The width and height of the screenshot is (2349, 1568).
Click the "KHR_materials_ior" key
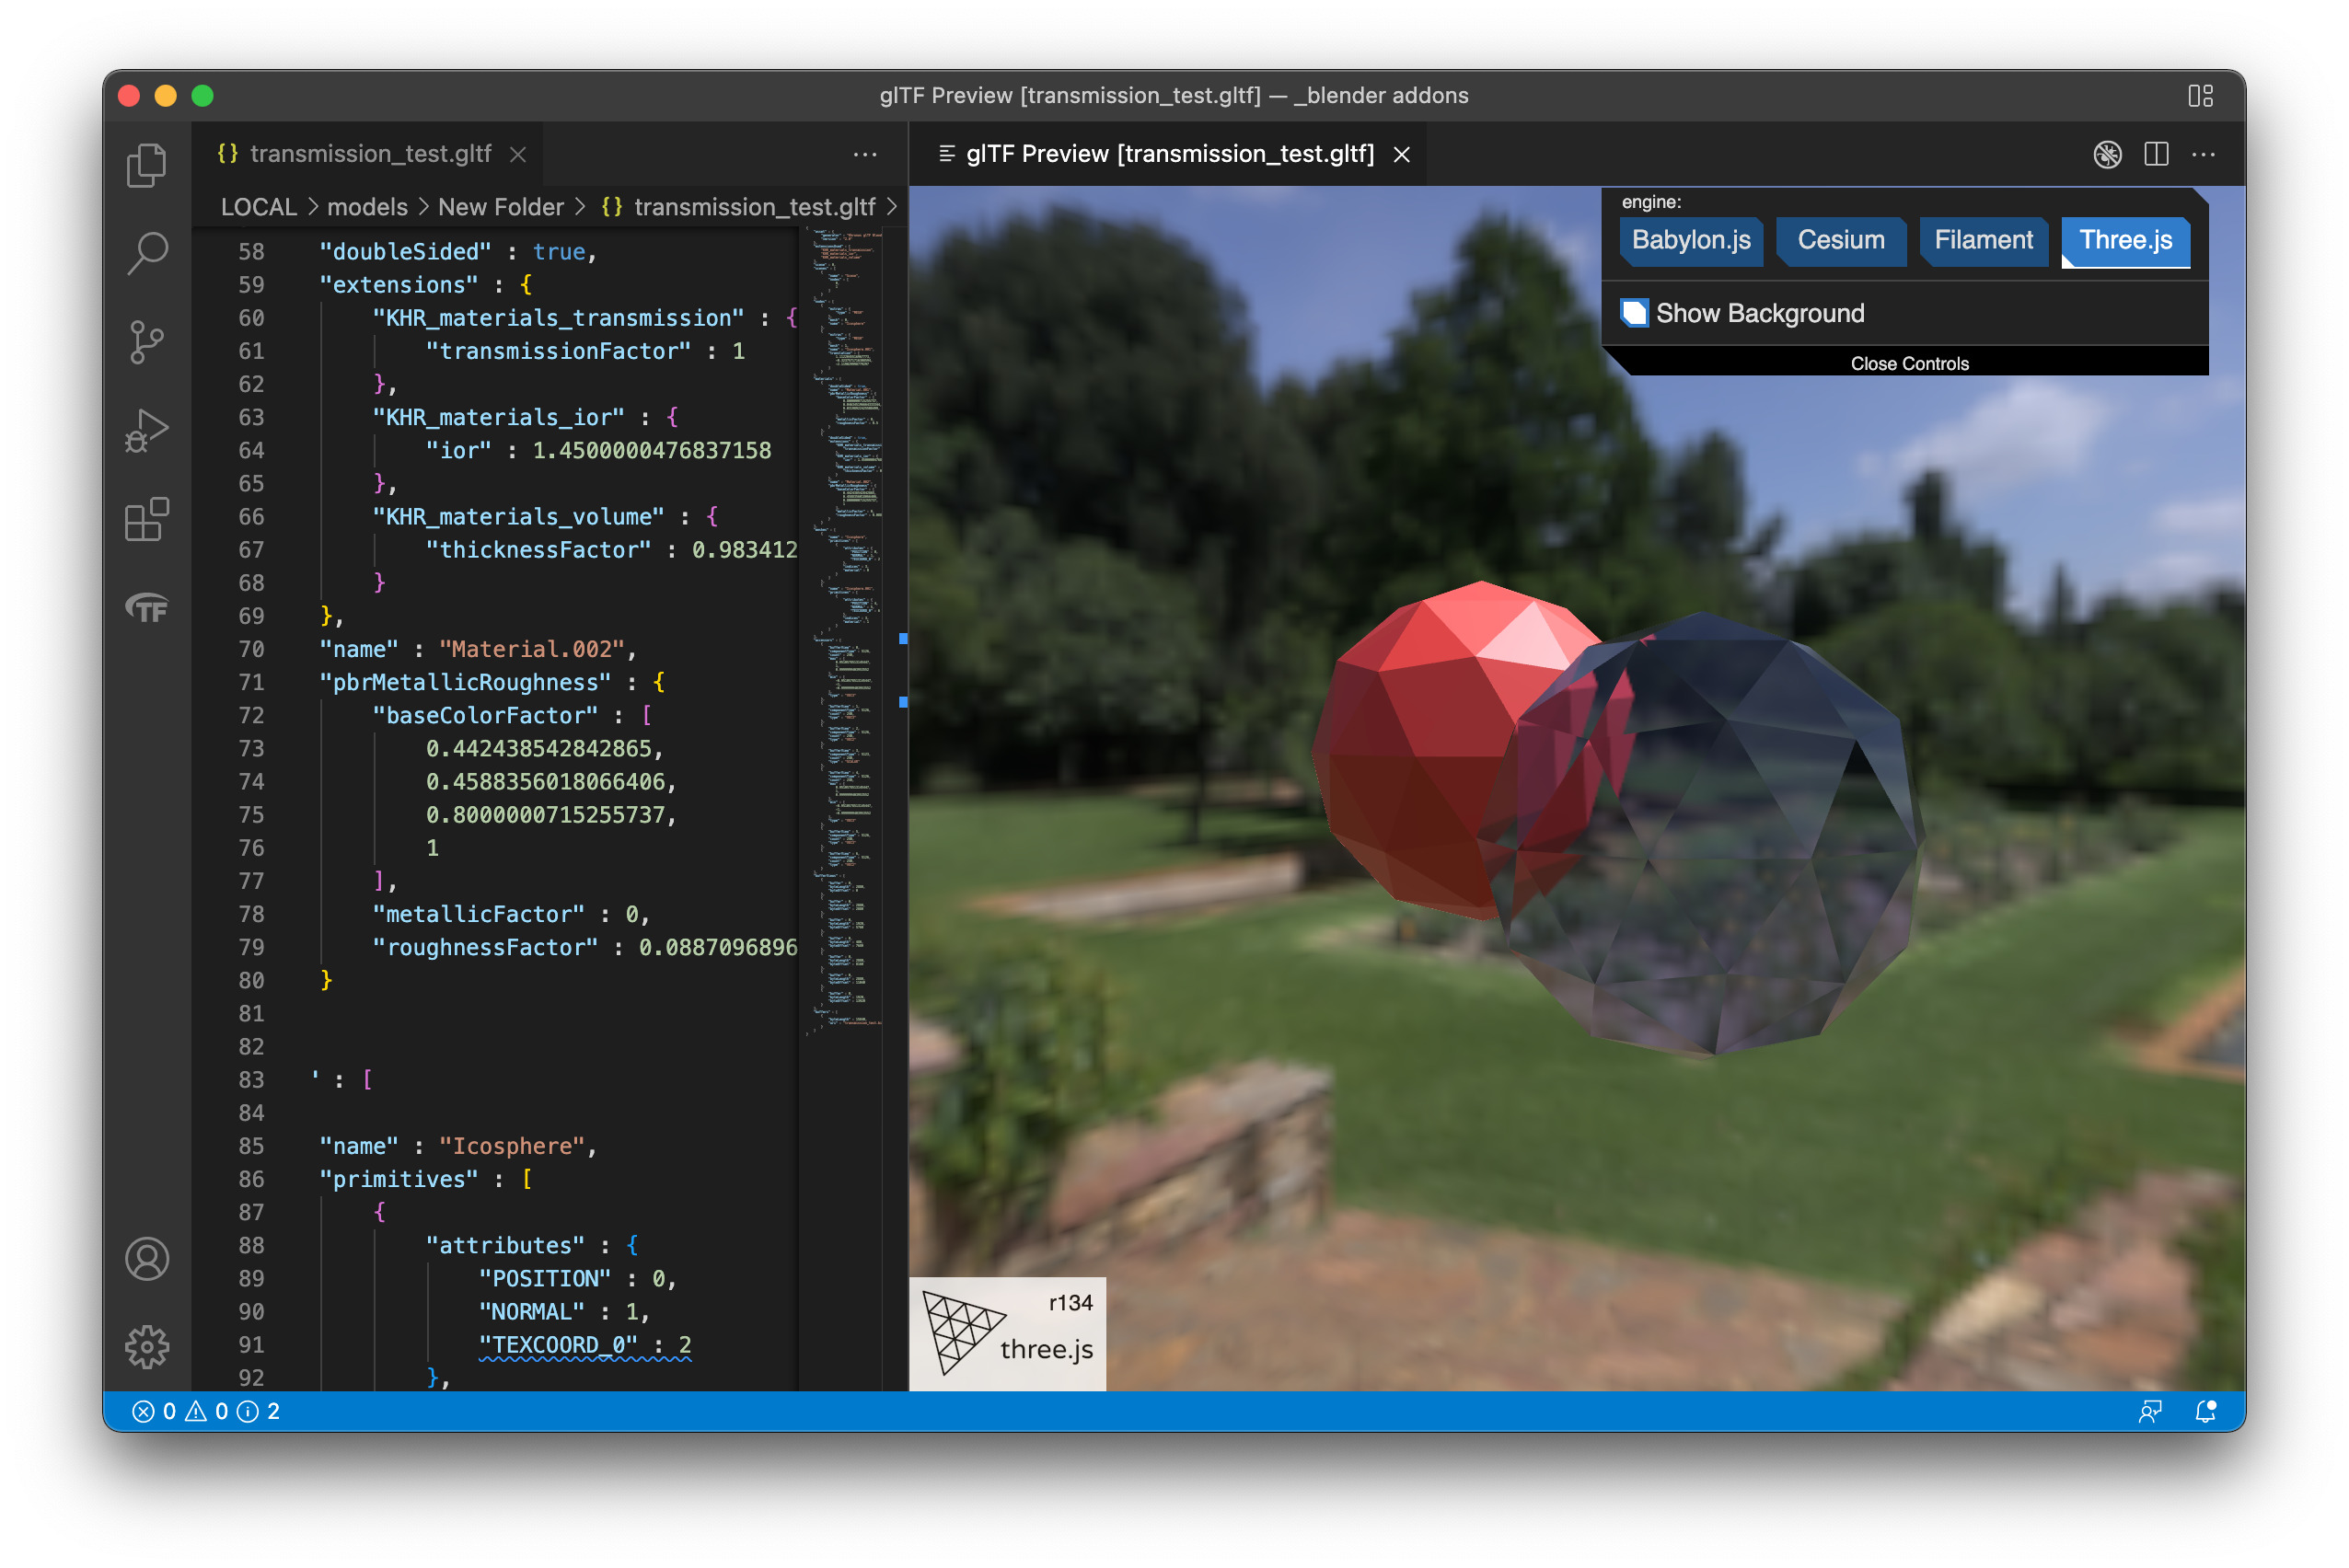click(x=498, y=417)
